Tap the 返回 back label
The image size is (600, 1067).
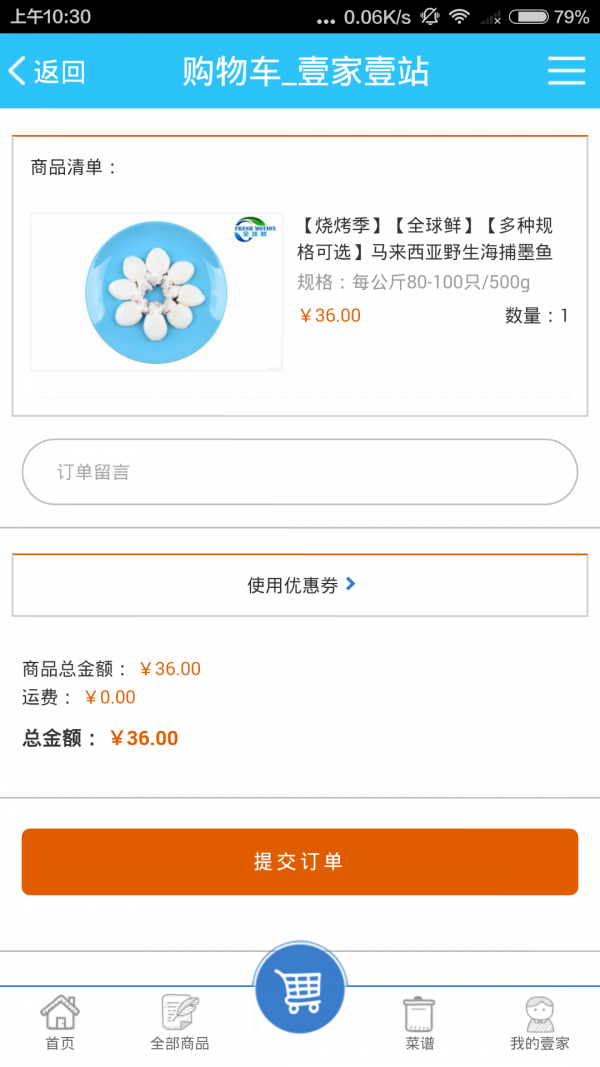[x=60, y=72]
